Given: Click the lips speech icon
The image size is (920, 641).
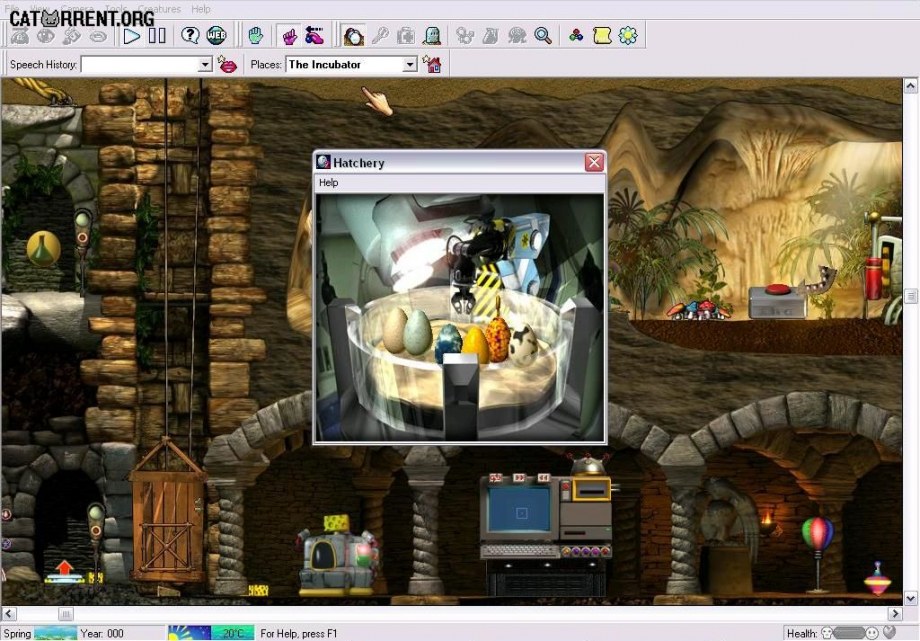Looking at the screenshot, I should coord(226,64).
